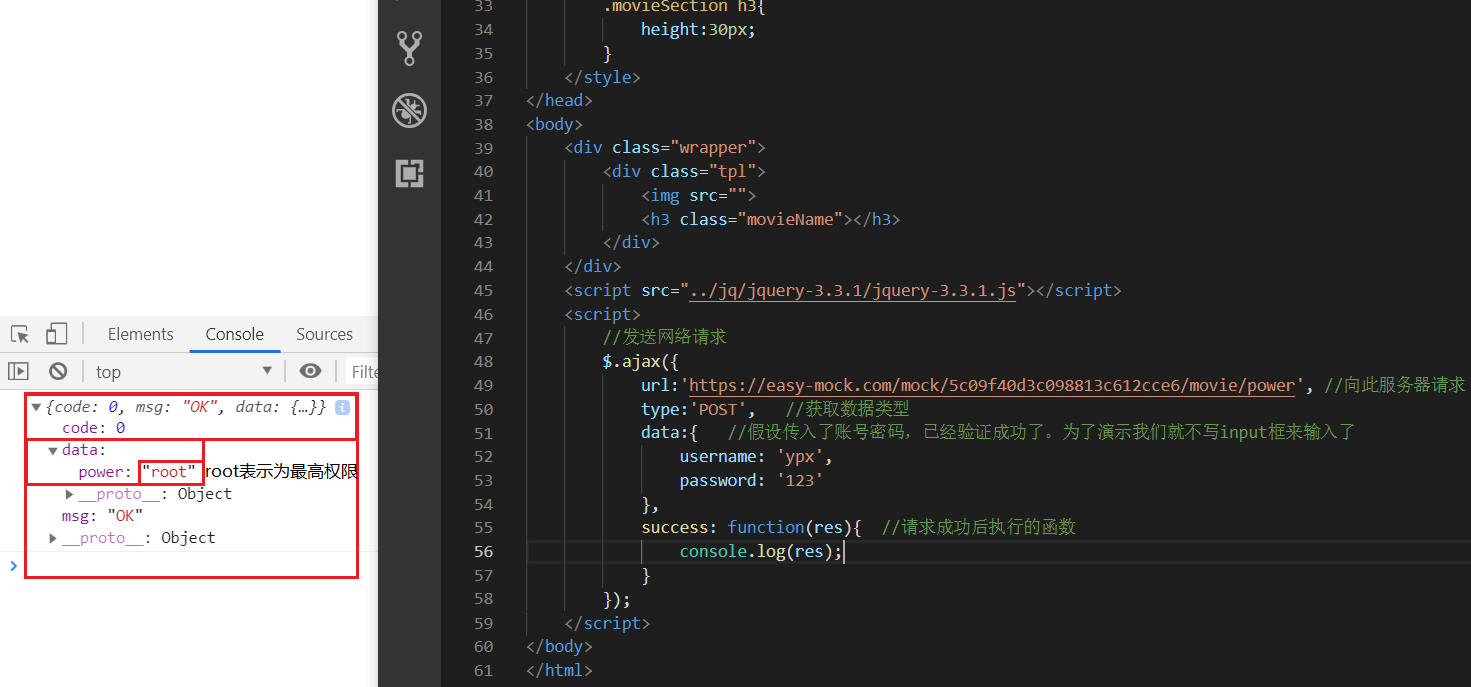Click the opening <body> tag on line 38
Screen dimensions: 1471x687
tap(554, 124)
